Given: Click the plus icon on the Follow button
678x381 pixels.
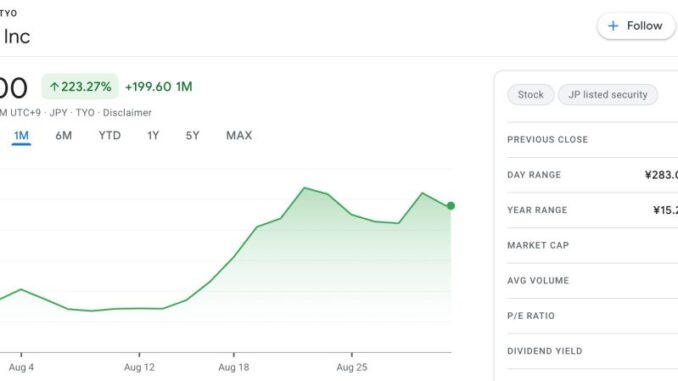Looking at the screenshot, I should click(x=613, y=26).
